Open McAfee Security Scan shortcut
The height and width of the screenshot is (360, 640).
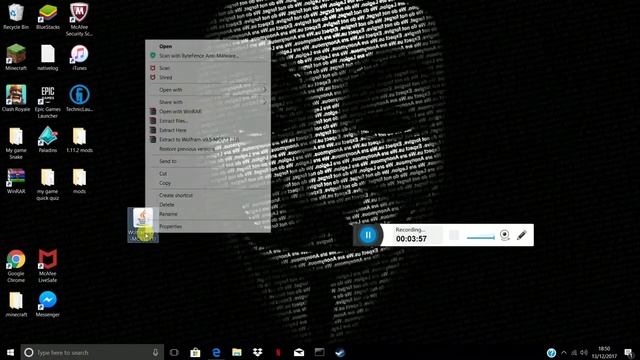click(79, 20)
